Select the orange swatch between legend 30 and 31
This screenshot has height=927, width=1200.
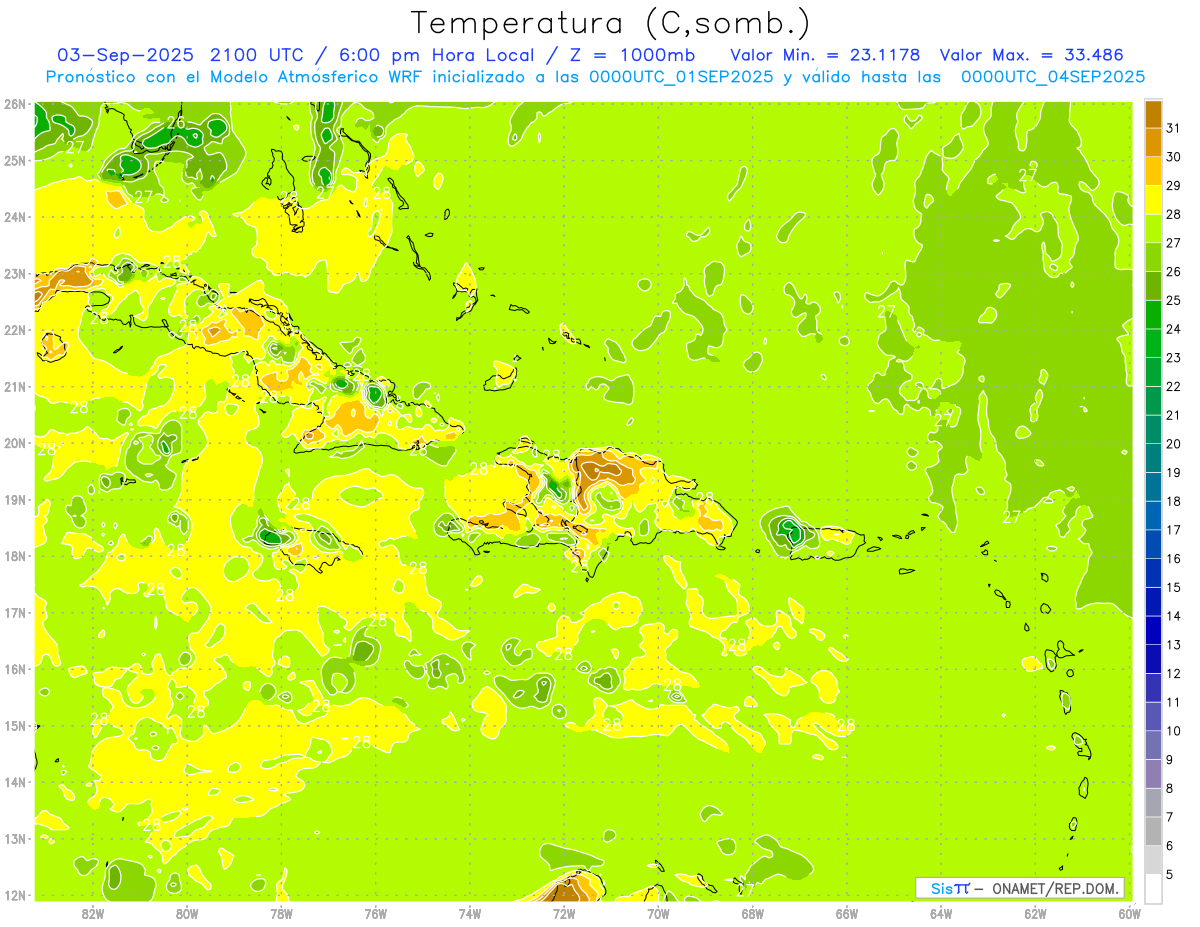[x=1153, y=141]
